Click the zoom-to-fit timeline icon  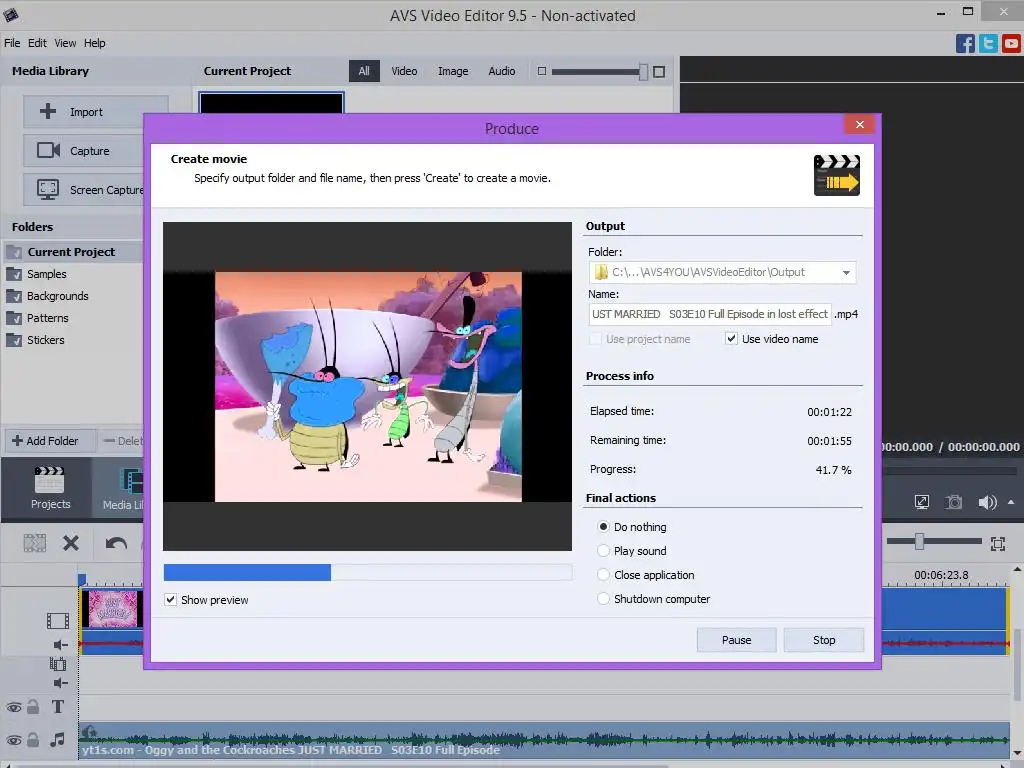point(998,543)
